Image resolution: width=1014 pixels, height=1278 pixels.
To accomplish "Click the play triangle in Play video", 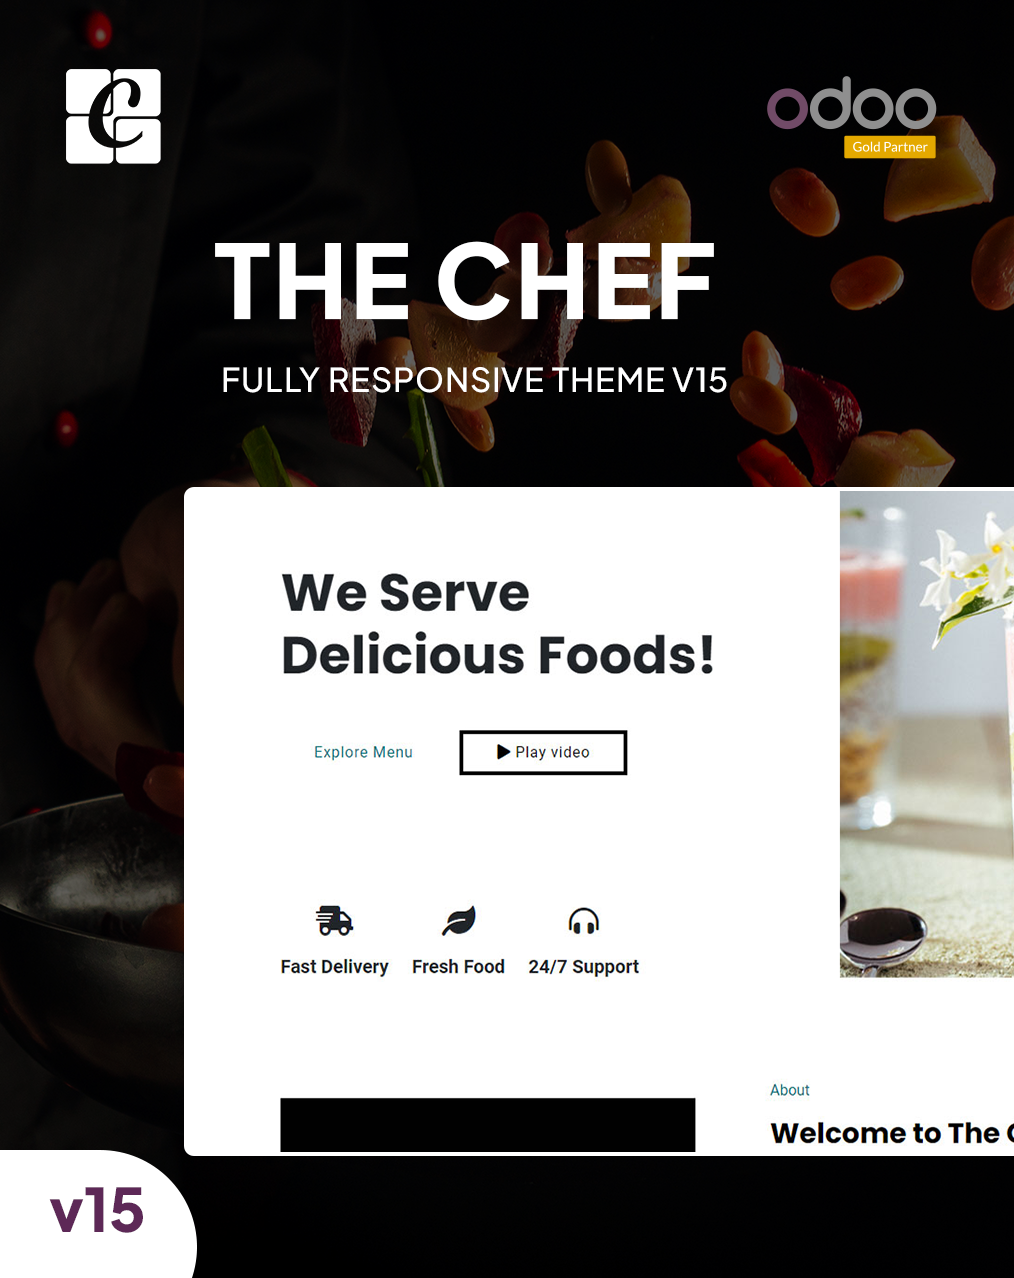I will [504, 752].
